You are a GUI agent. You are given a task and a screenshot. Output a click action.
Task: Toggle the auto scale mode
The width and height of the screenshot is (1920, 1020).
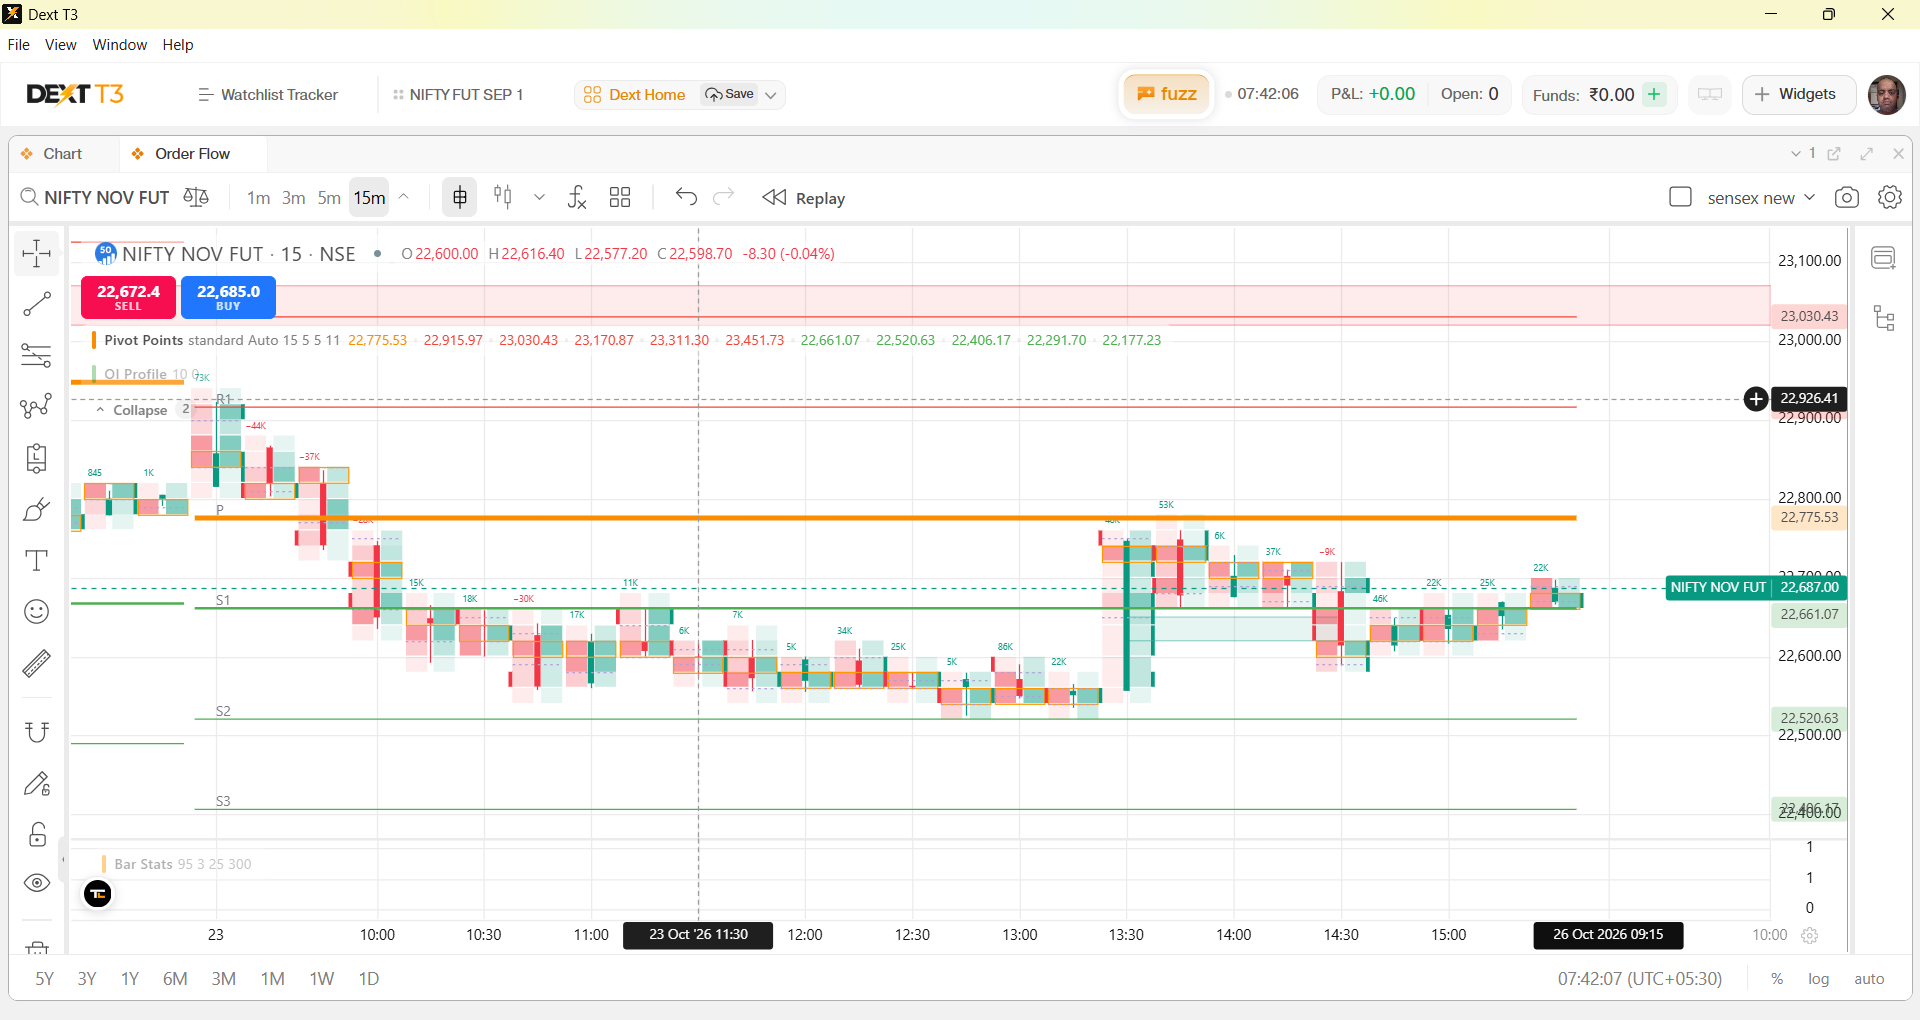tap(1869, 979)
